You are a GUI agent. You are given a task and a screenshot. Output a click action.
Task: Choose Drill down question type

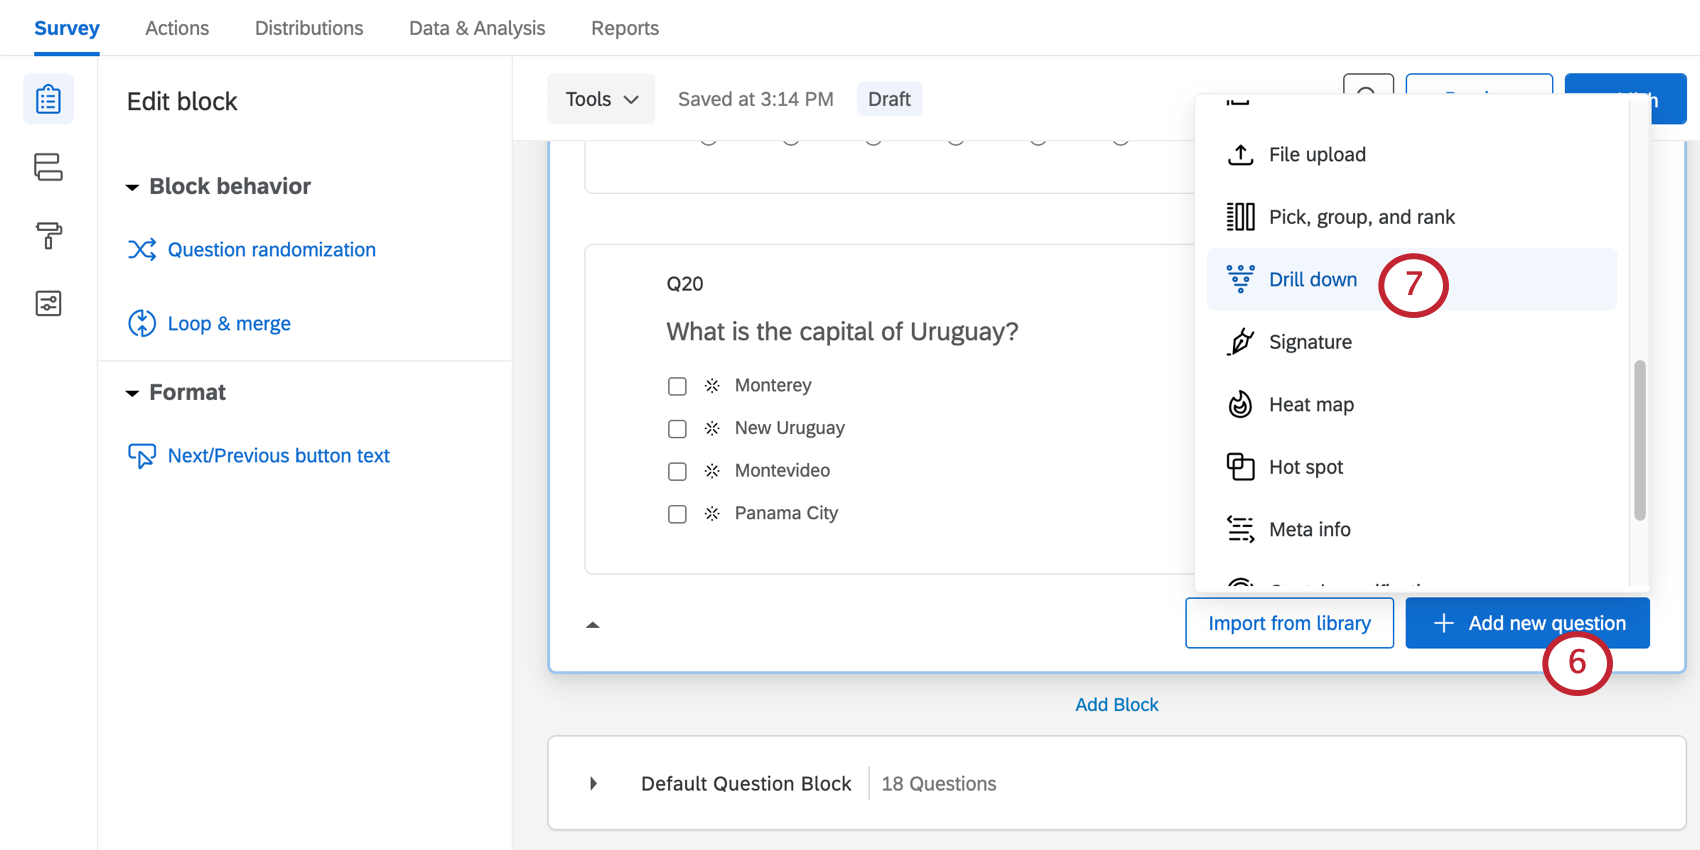tap(1312, 280)
